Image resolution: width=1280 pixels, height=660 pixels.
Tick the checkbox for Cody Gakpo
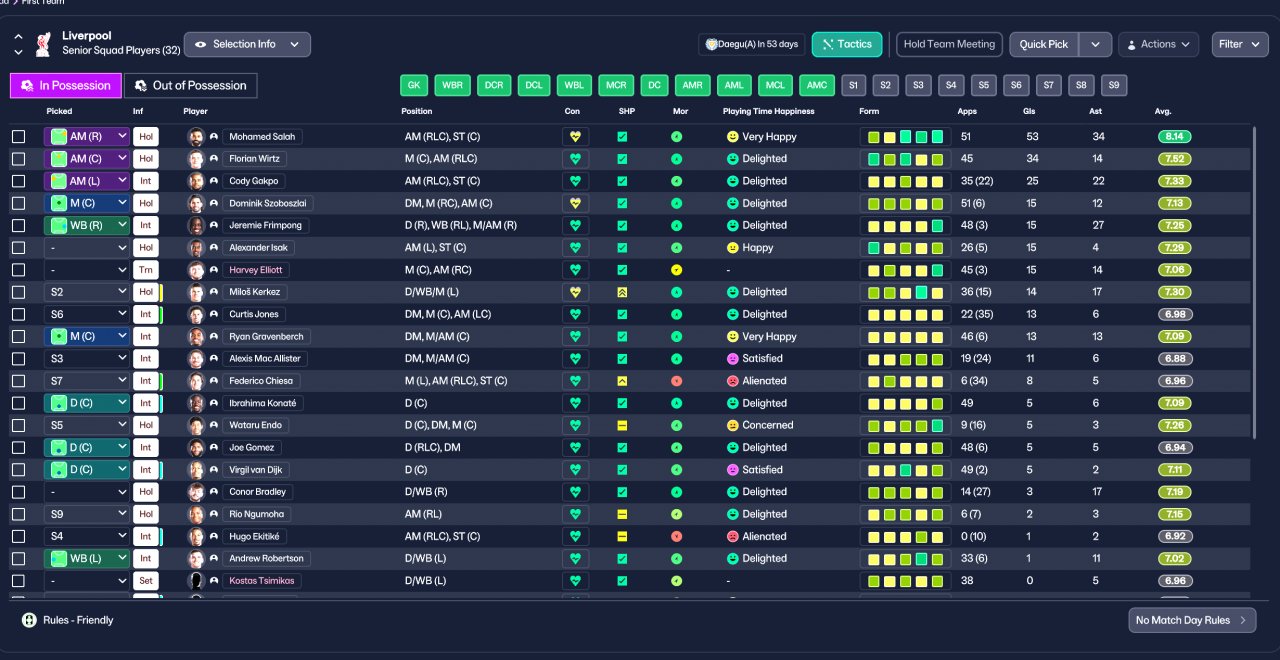pos(18,181)
